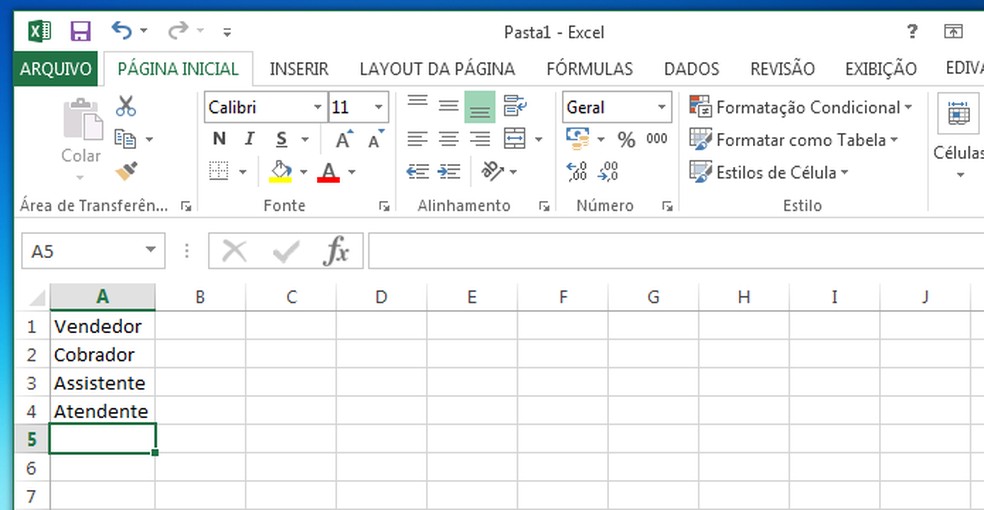Align text to middle of cell

coord(448,107)
